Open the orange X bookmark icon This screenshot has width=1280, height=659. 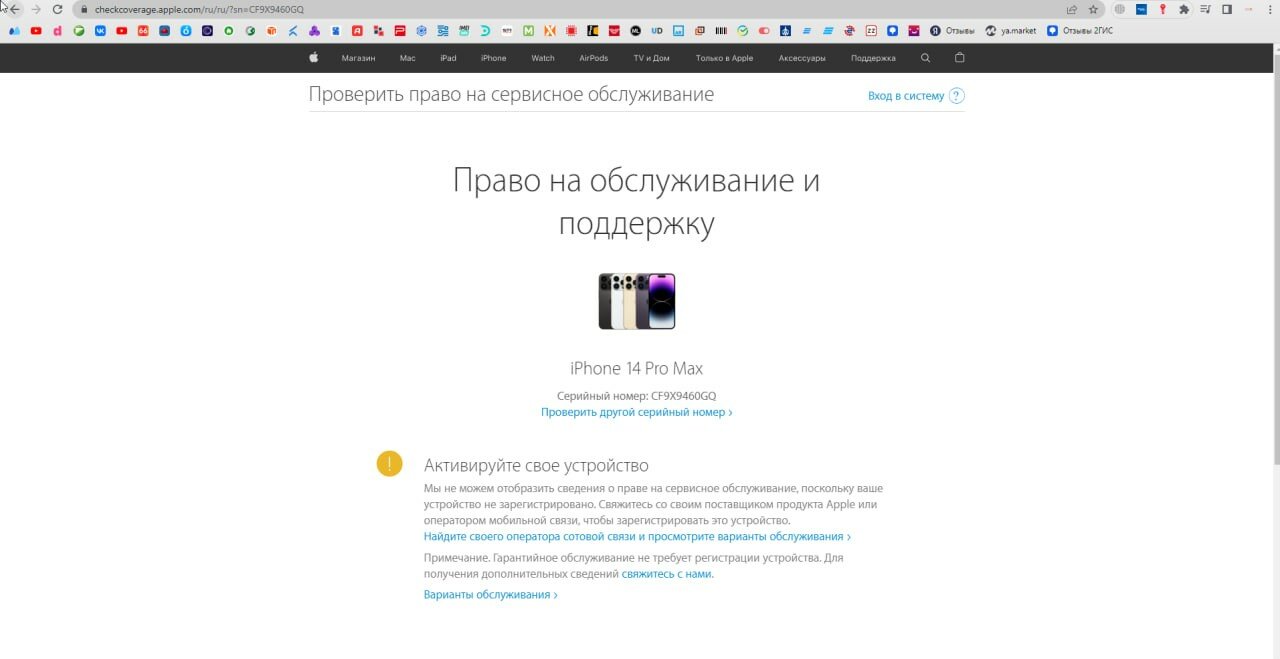click(550, 31)
